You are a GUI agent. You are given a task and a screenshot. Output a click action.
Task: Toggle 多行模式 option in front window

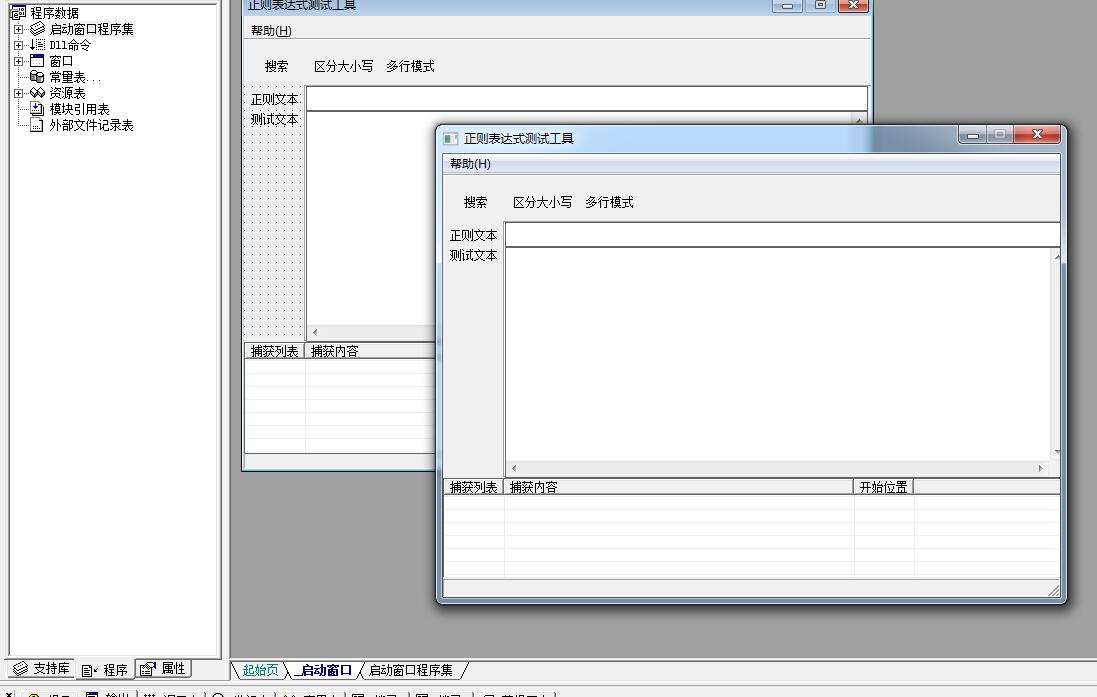(x=609, y=202)
